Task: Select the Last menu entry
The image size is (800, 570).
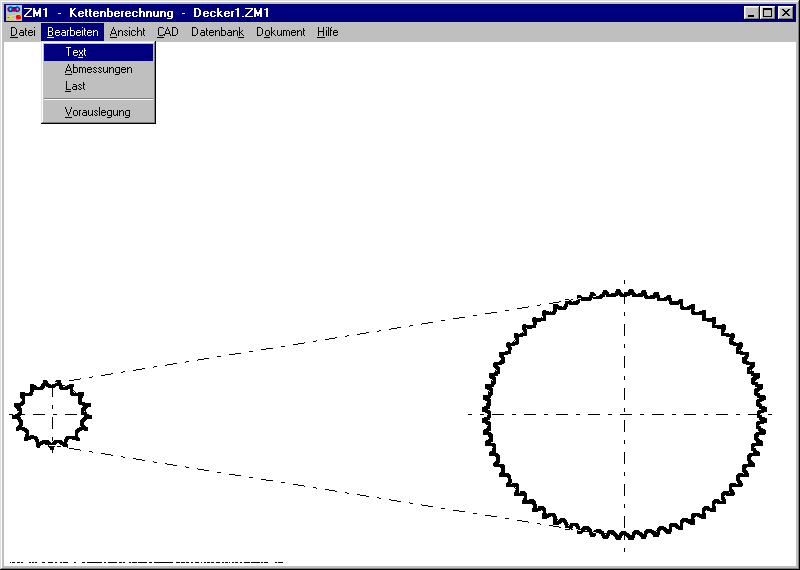Action: (98, 86)
